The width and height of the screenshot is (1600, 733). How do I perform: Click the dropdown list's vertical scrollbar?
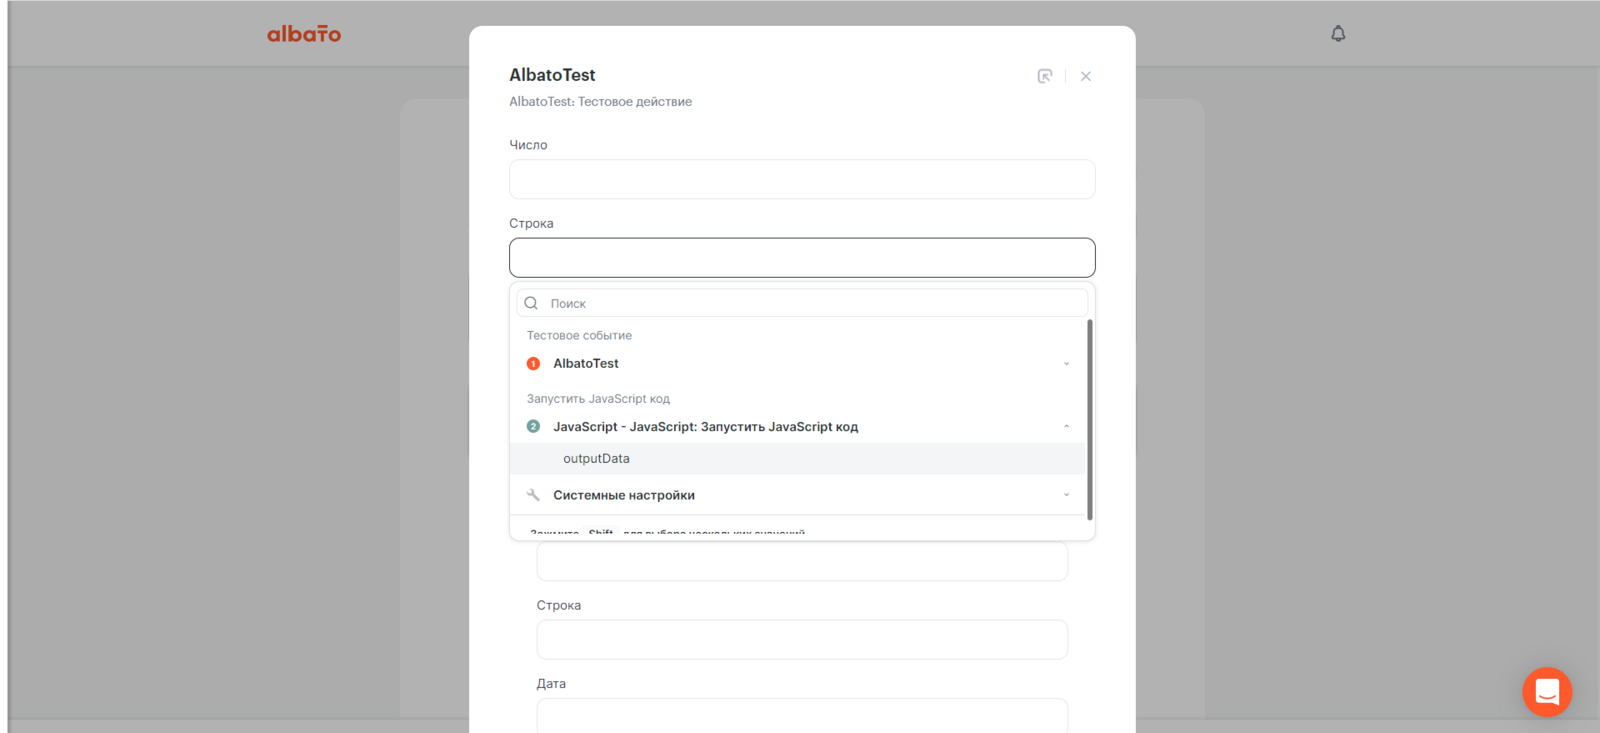(x=1090, y=420)
